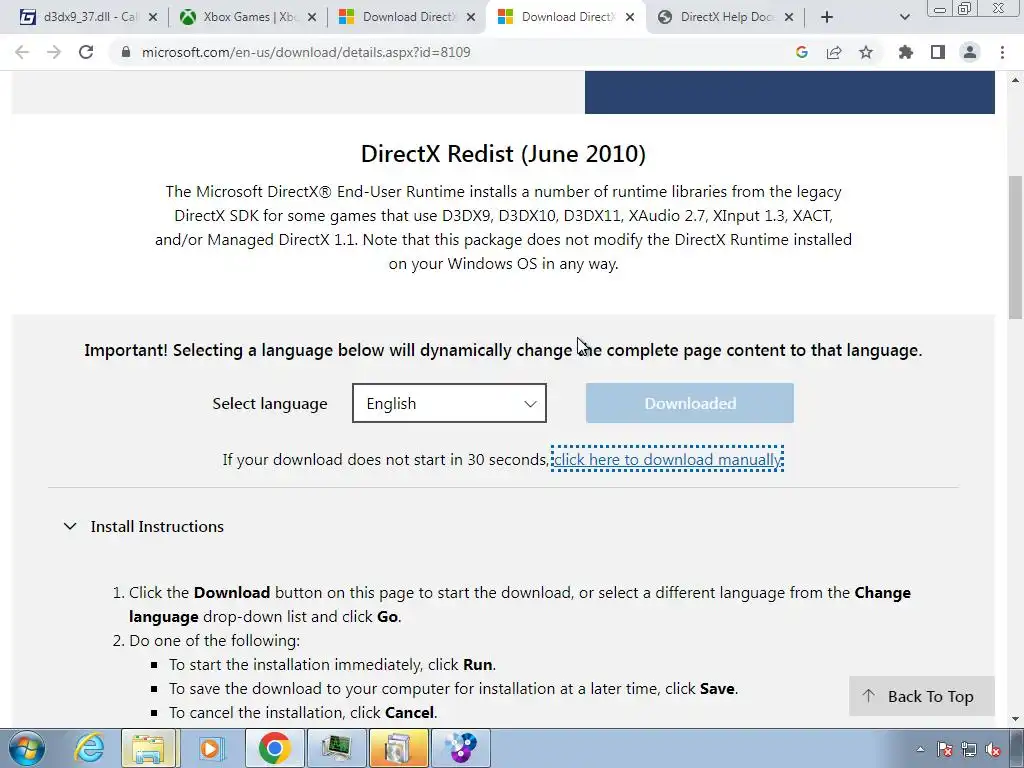Screen dimensions: 1024x768
Task: Reload the current page
Action: [86, 52]
